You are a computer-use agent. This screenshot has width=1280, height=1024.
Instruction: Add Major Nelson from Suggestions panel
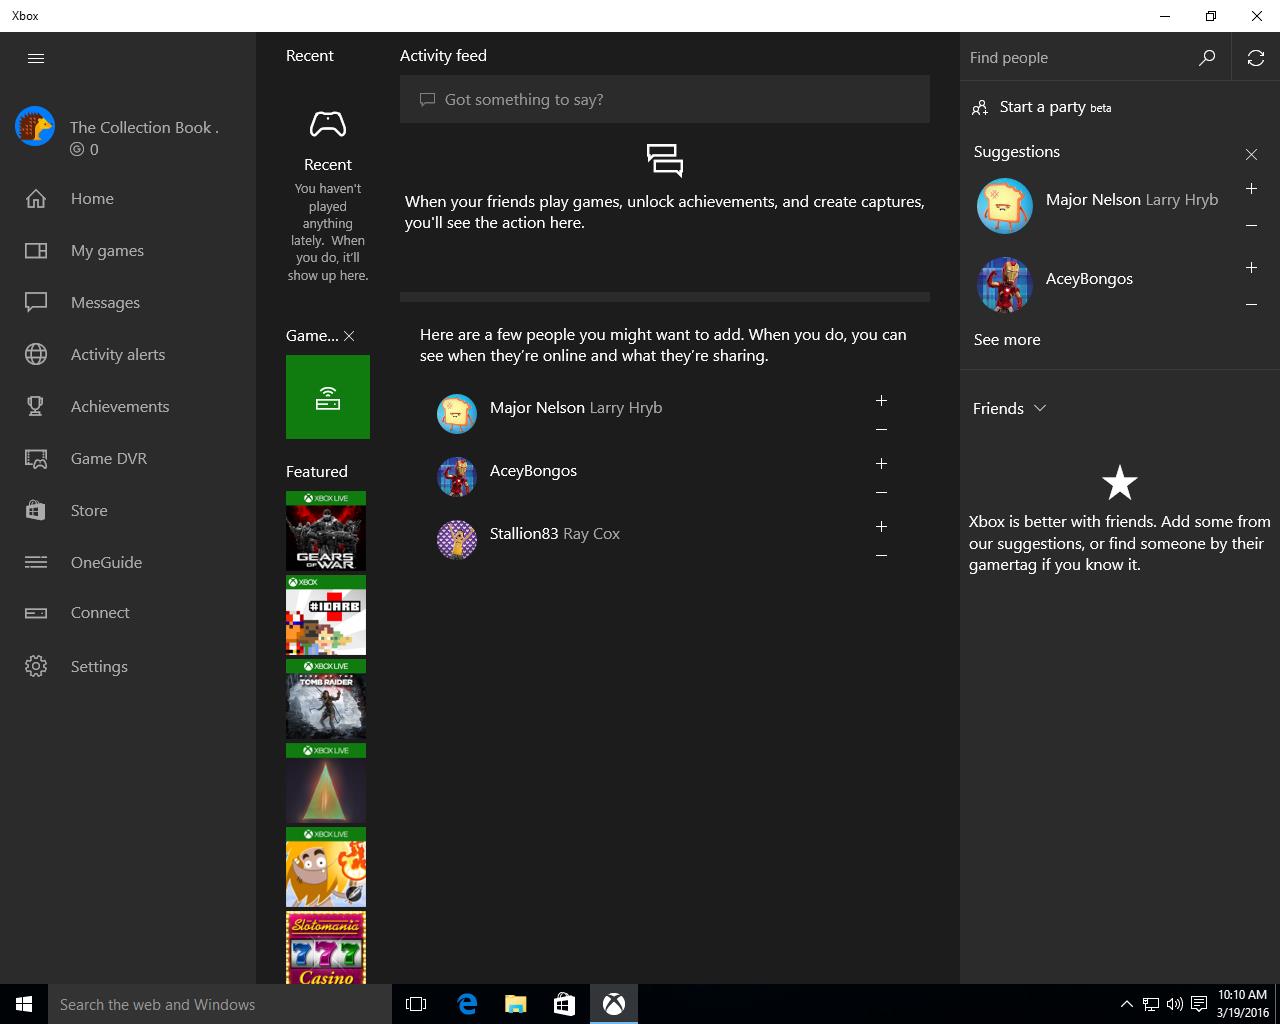click(1251, 188)
